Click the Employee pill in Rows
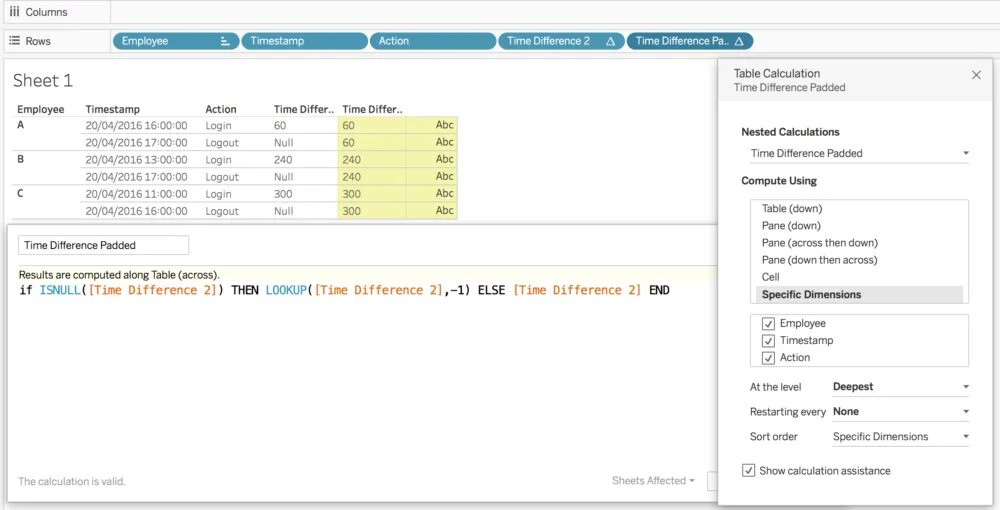This screenshot has height=510, width=1000. click(x=176, y=41)
